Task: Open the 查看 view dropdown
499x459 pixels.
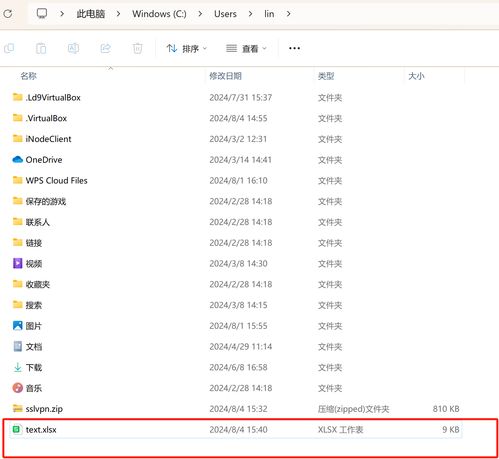Action: 246,49
